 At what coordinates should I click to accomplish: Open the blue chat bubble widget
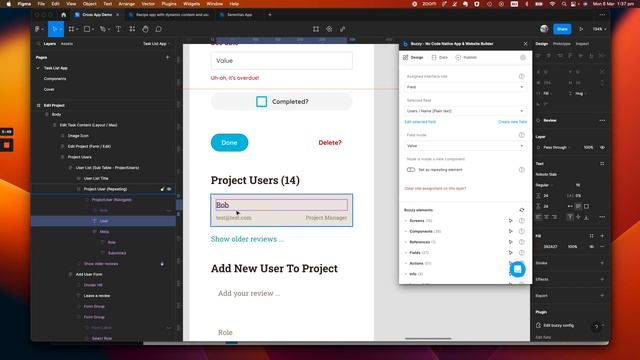517,269
